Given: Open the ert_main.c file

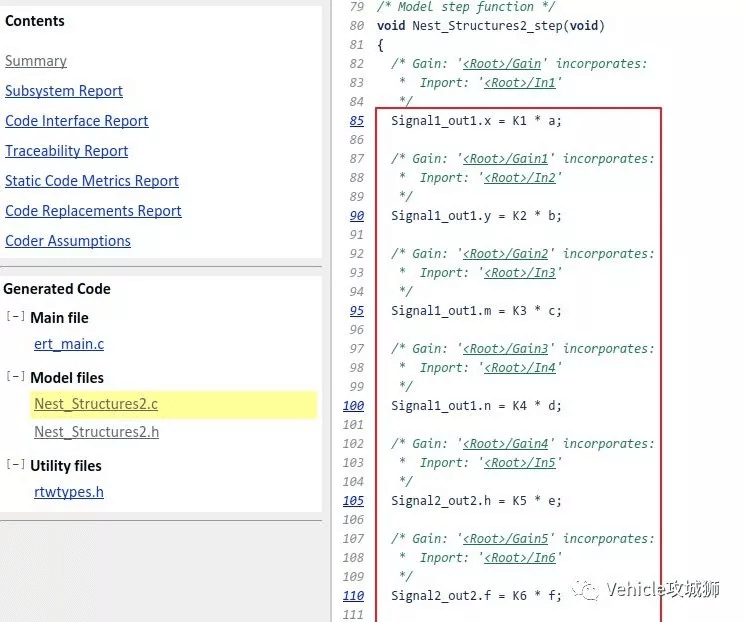Looking at the screenshot, I should coord(69,343).
